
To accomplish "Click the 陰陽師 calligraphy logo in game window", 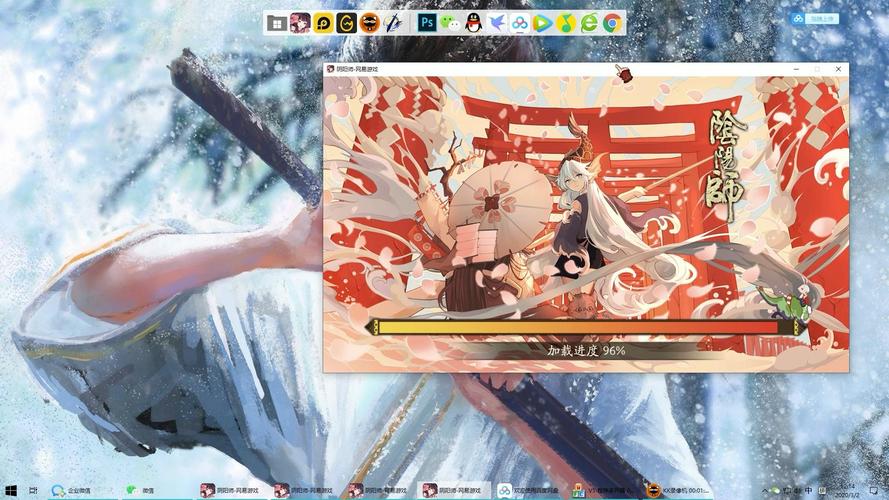I will [x=726, y=164].
